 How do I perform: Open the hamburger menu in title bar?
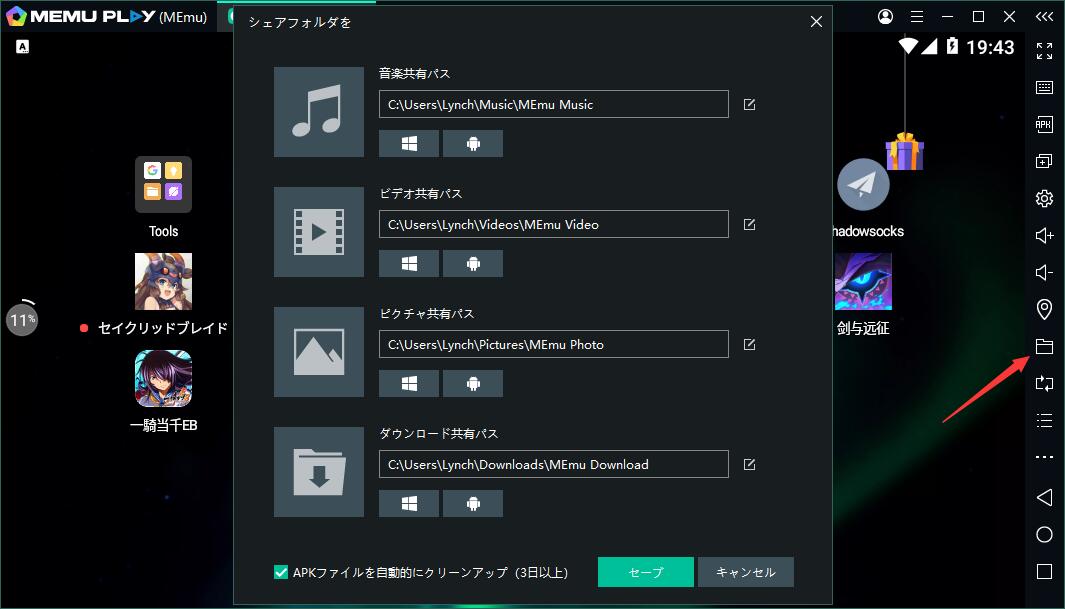pos(917,16)
